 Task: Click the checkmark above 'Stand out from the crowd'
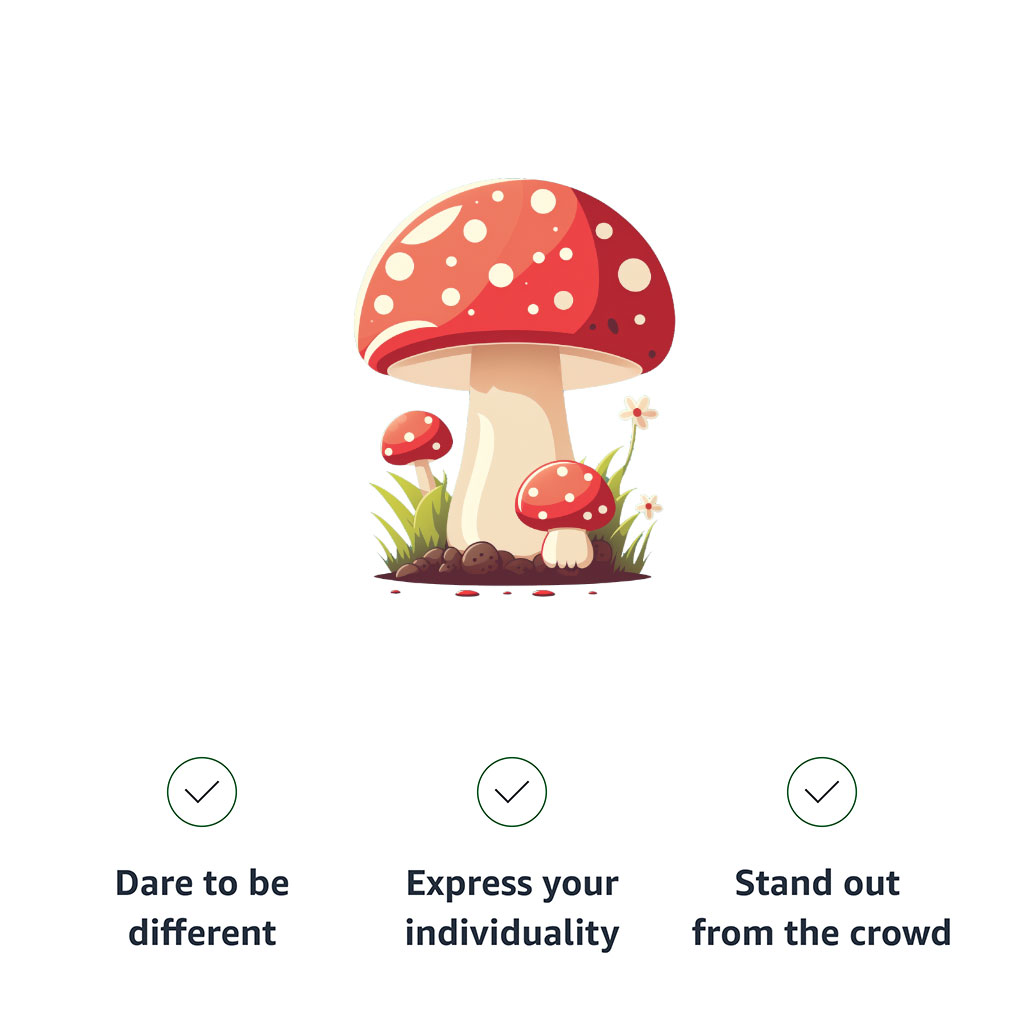tap(822, 792)
